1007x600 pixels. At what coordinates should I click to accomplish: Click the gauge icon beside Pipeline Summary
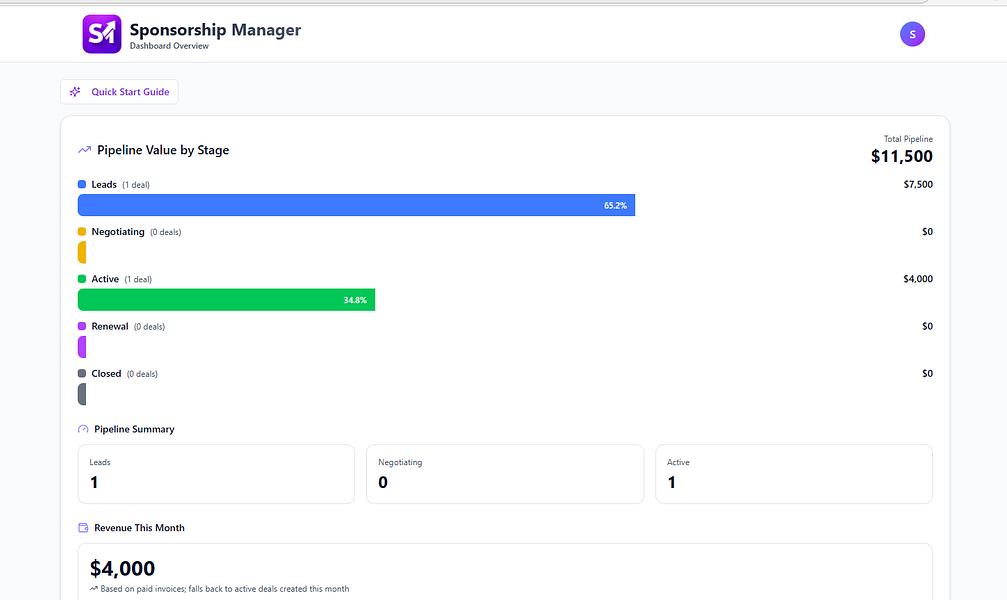pos(83,429)
